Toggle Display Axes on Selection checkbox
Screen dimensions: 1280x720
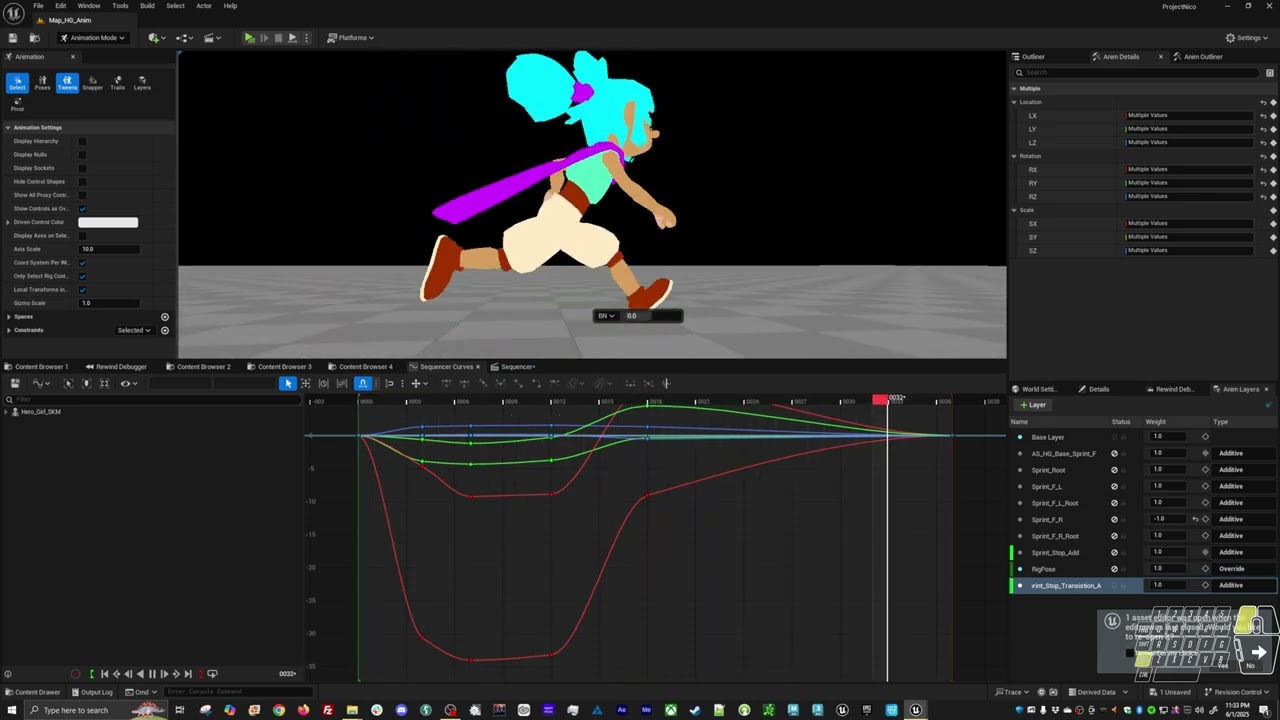[x=82, y=236]
